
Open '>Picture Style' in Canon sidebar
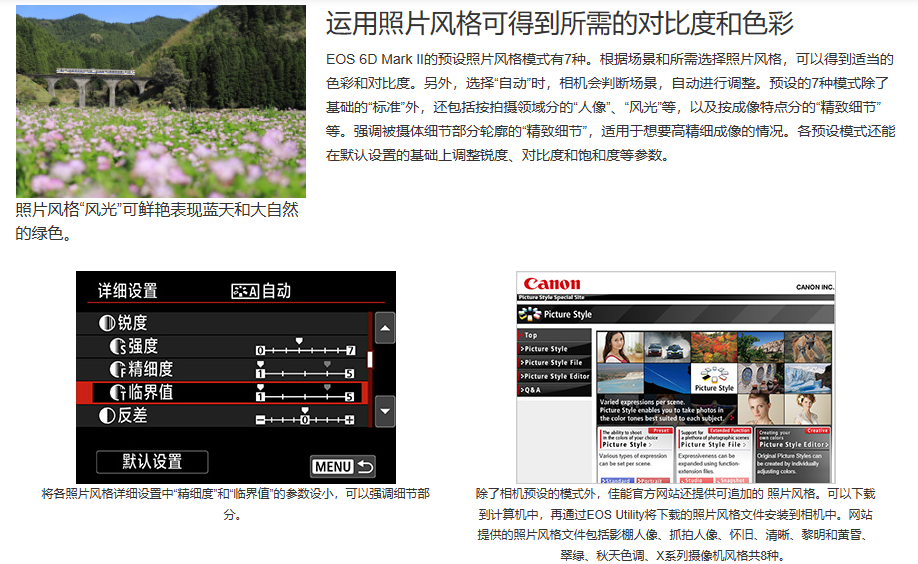click(x=554, y=349)
